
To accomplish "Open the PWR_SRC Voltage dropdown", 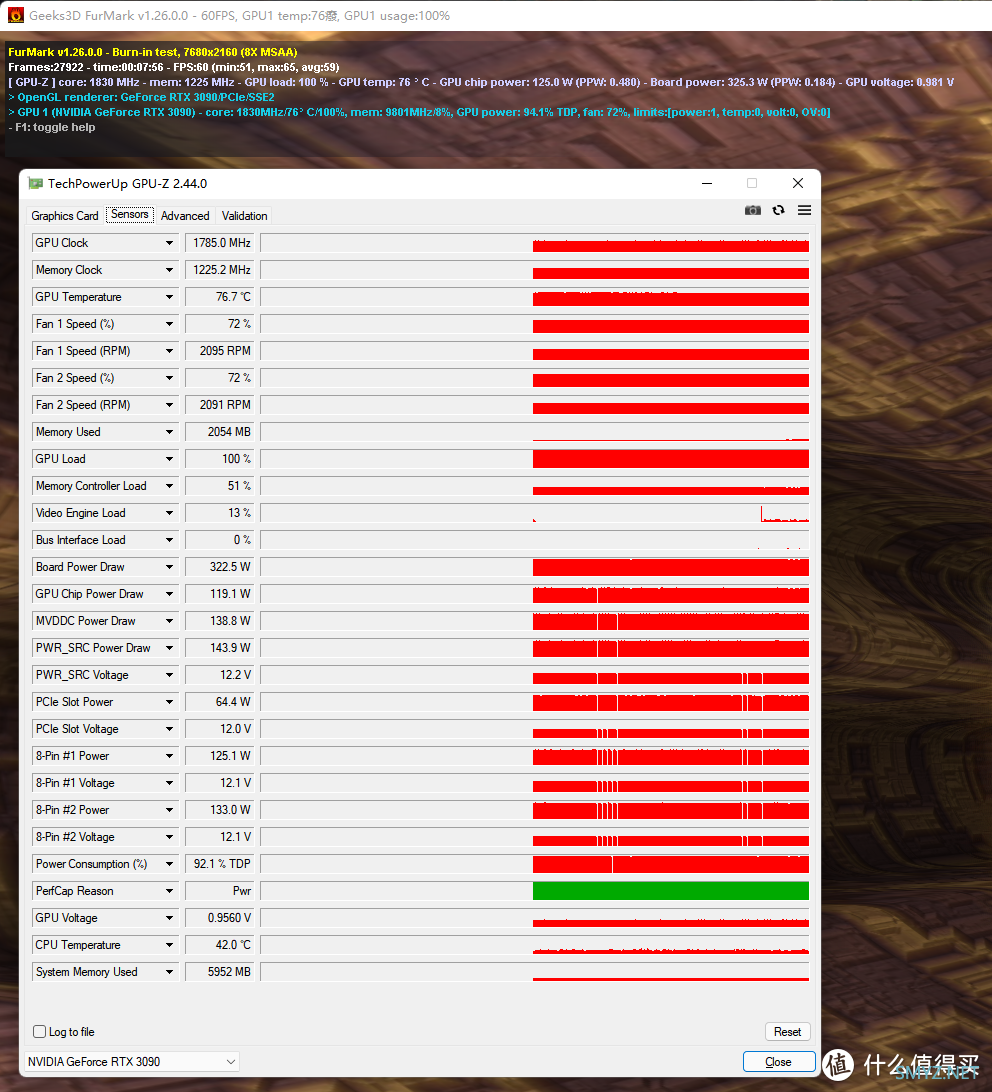I will (x=169, y=675).
